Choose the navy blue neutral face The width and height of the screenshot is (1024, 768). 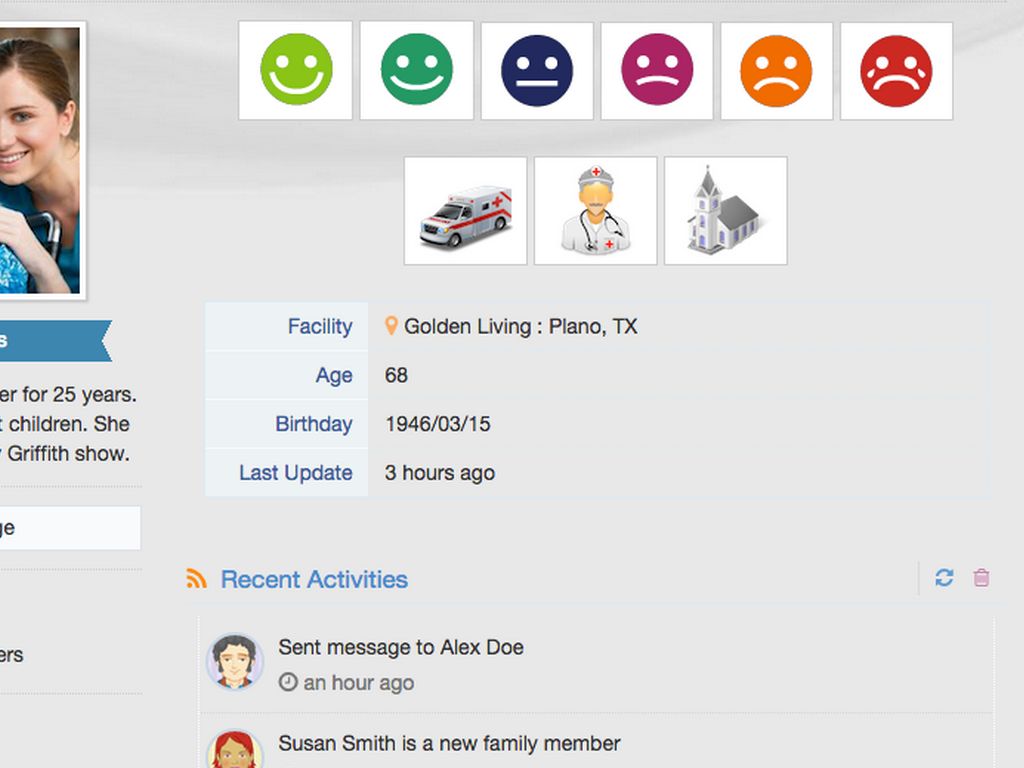pos(537,70)
